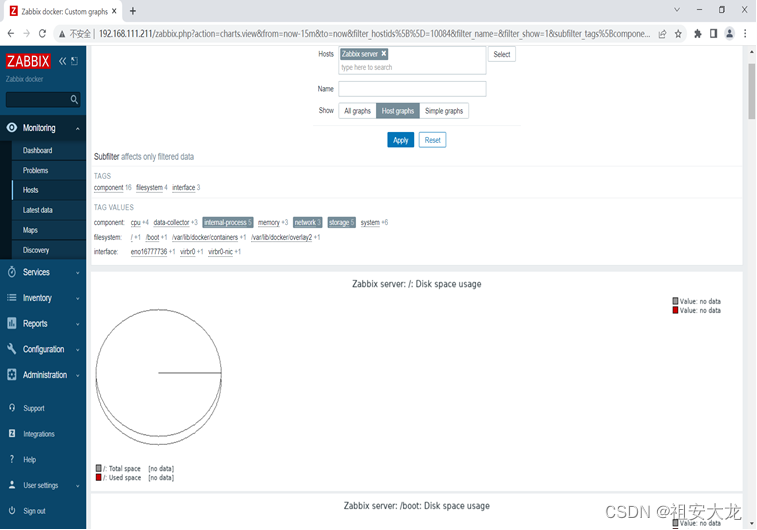Screen dimensions: 757x530
Task: Click the Integrations Z icon
Action: click(12, 433)
